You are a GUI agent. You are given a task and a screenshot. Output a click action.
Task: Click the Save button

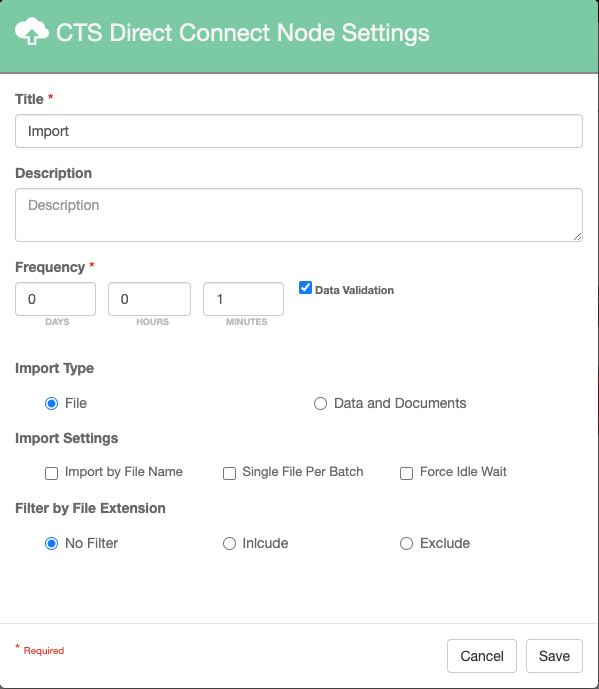pyautogui.click(x=554, y=656)
